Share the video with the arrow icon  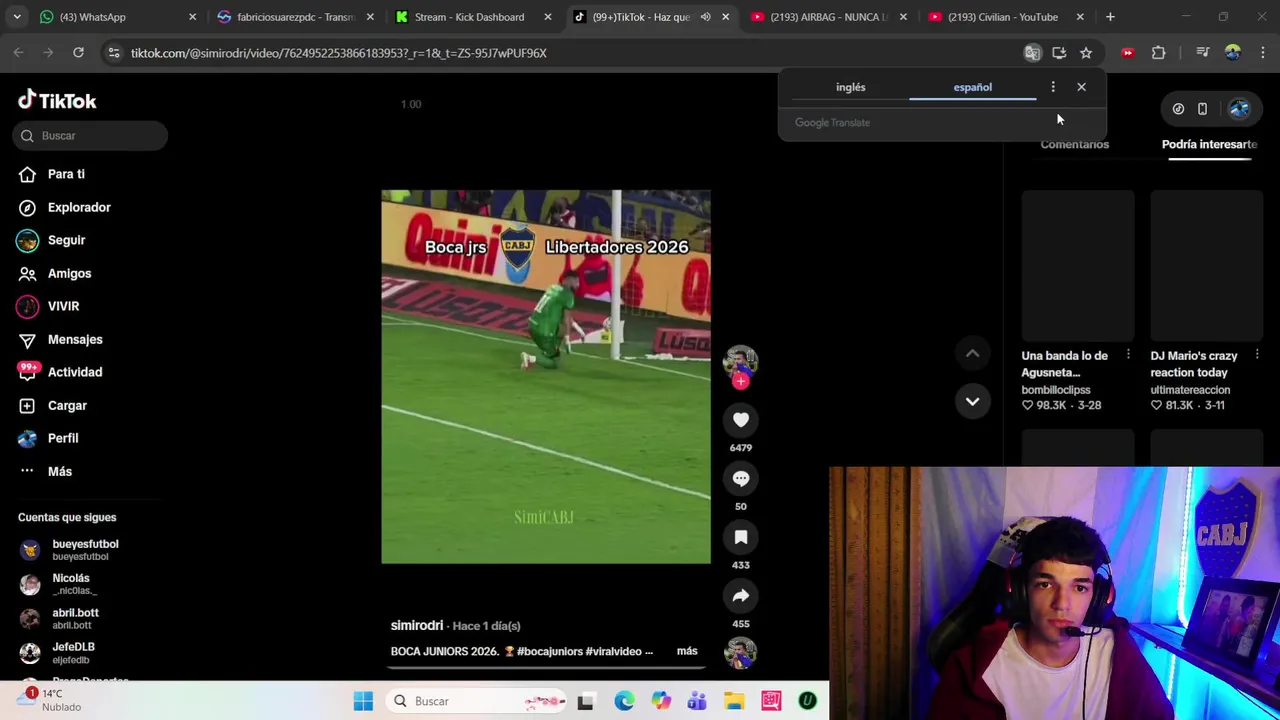(x=741, y=596)
